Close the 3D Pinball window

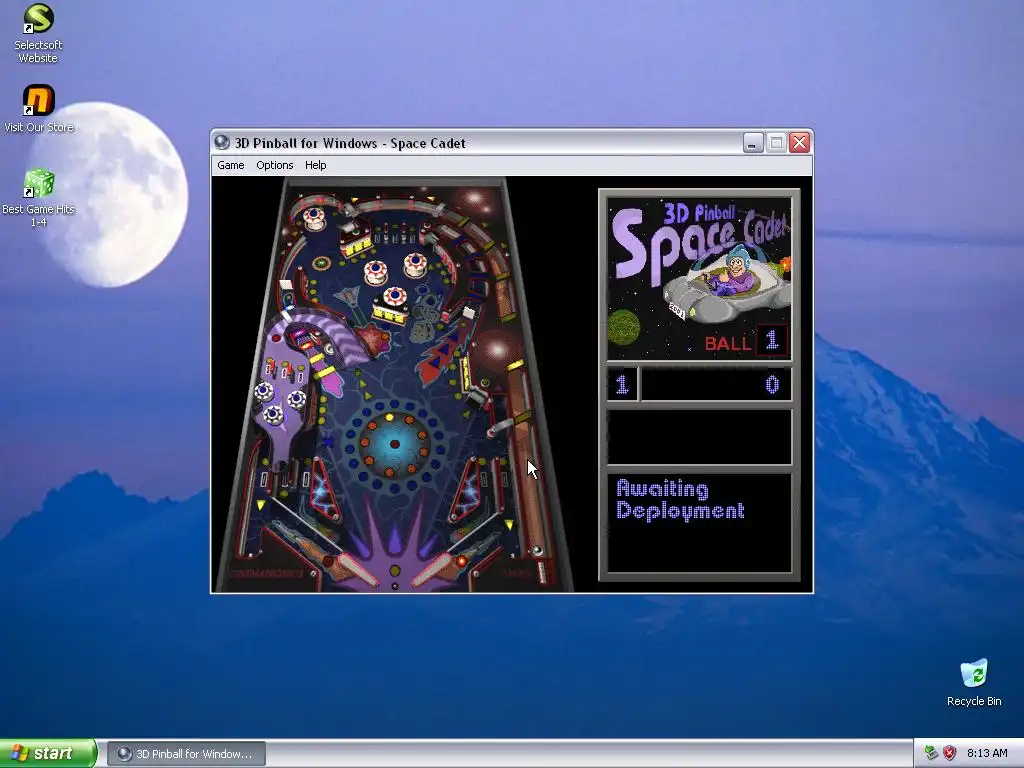pos(799,142)
